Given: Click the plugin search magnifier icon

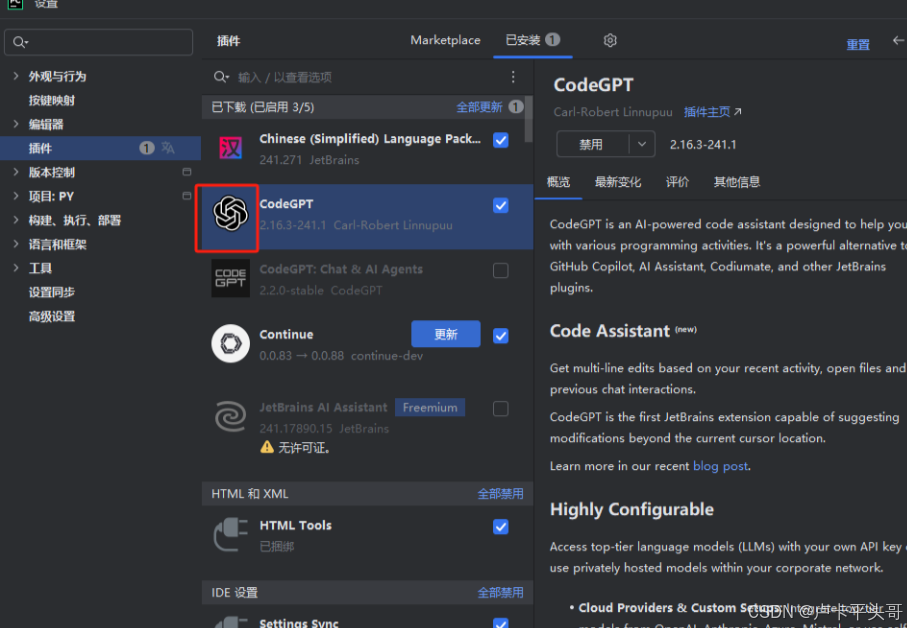Looking at the screenshot, I should [221, 77].
